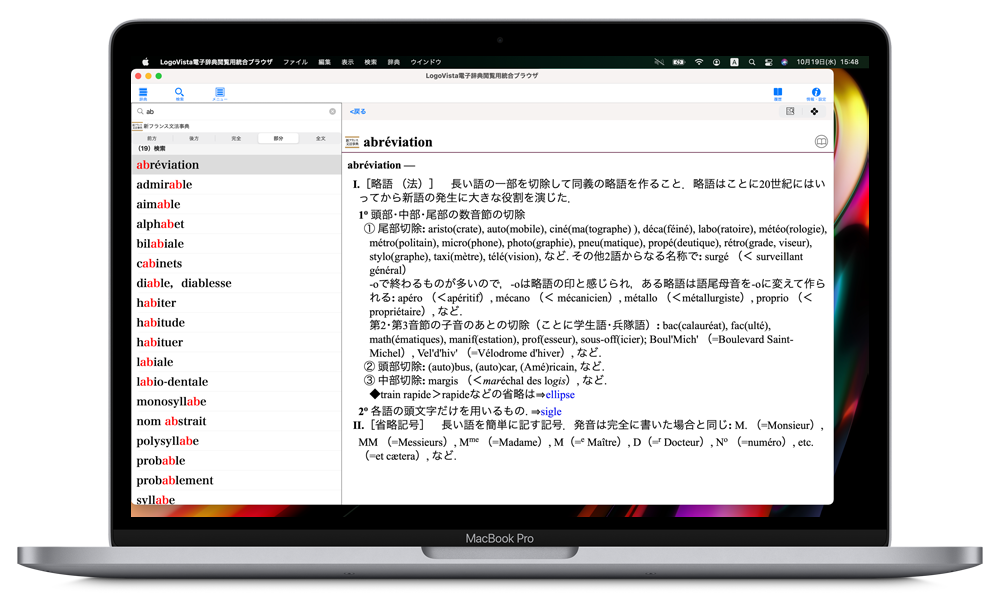Select the 部分 partial match mode
The image size is (1000, 600).
click(278, 138)
